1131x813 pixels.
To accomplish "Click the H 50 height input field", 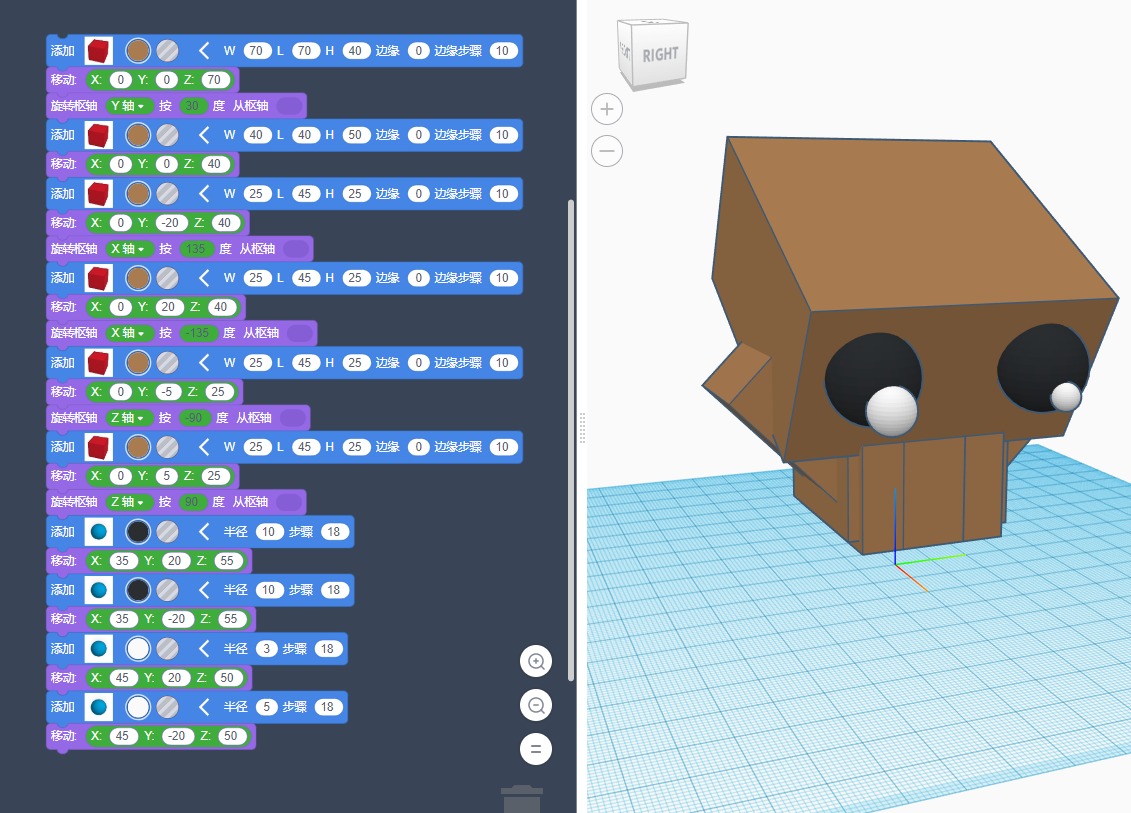I will pos(356,135).
